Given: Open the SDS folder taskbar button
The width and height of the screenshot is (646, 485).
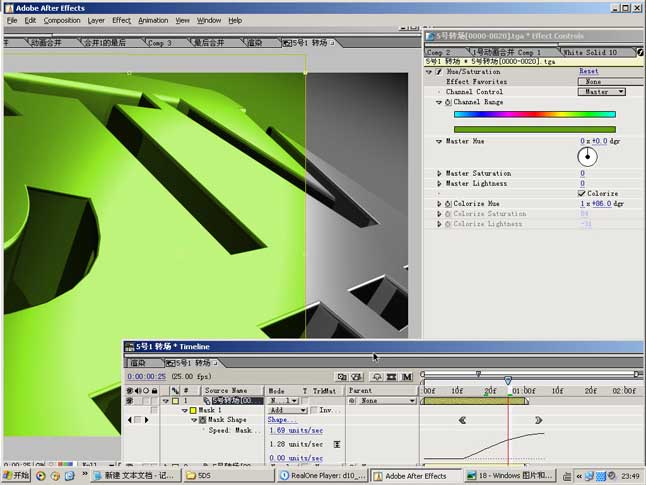Looking at the screenshot, I should [x=229, y=476].
